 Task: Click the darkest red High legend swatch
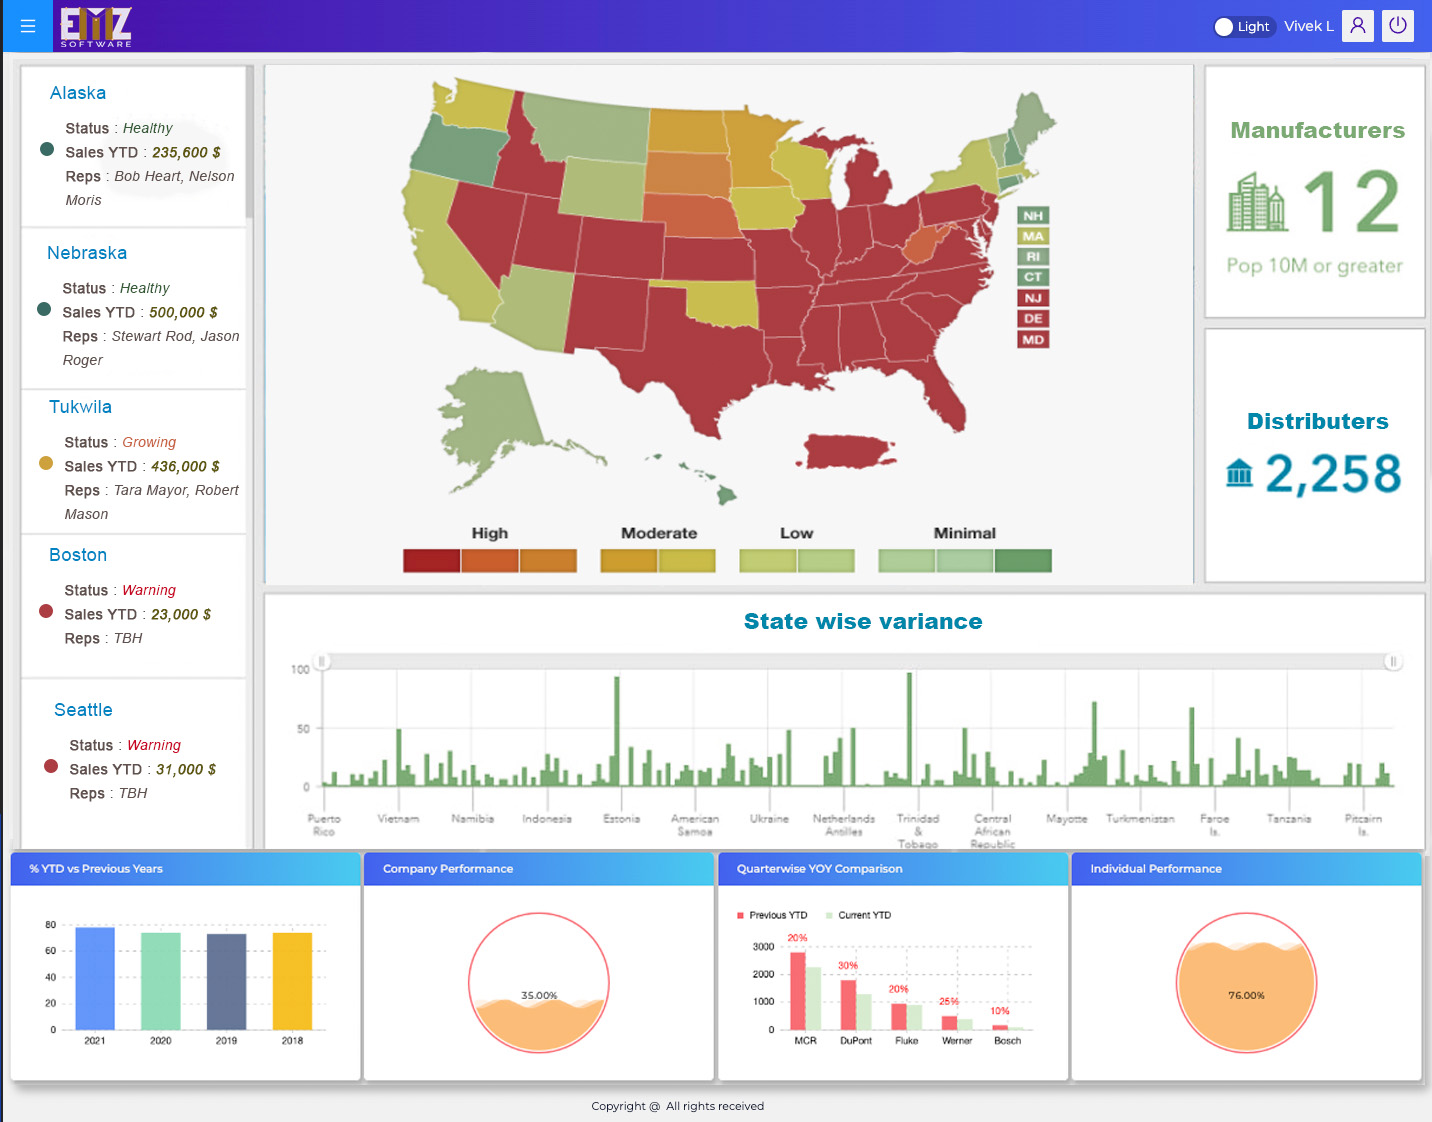(x=431, y=561)
